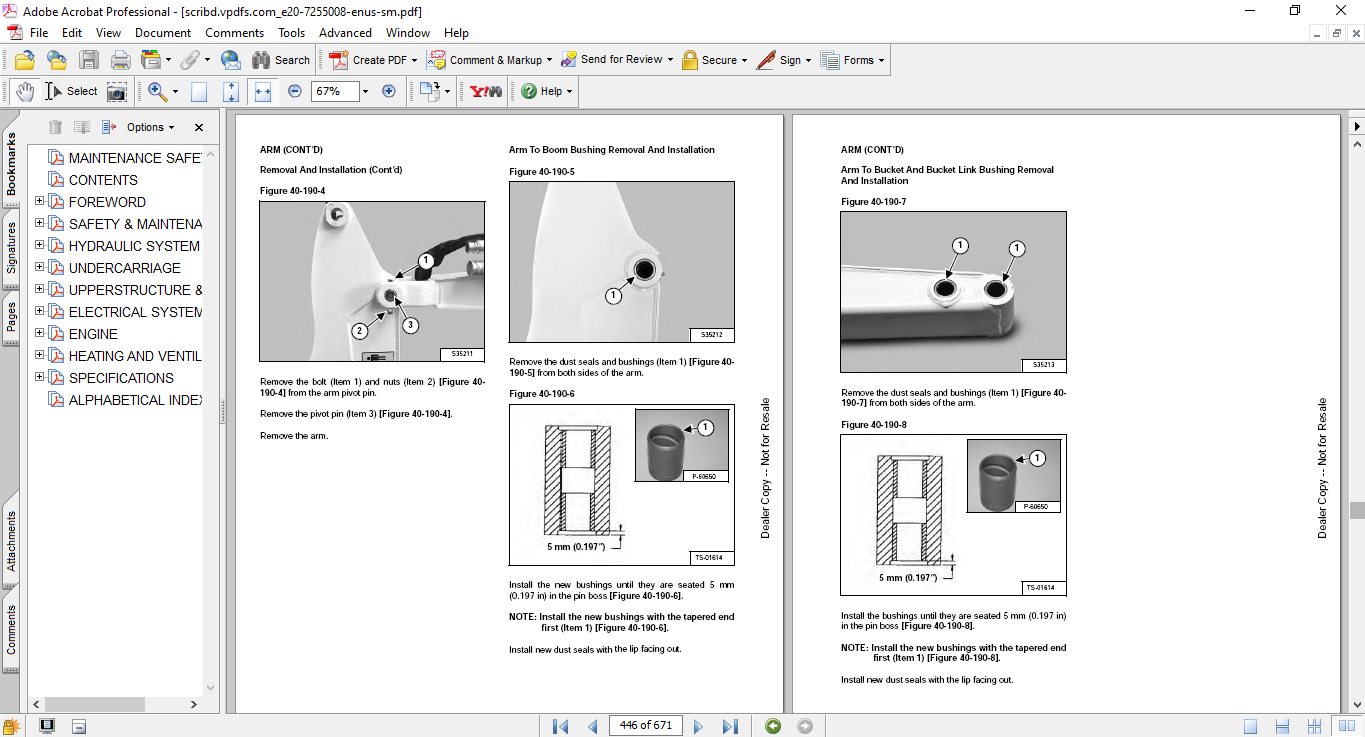The width and height of the screenshot is (1365, 737).
Task: Click the Send for Review icon
Action: 568,60
